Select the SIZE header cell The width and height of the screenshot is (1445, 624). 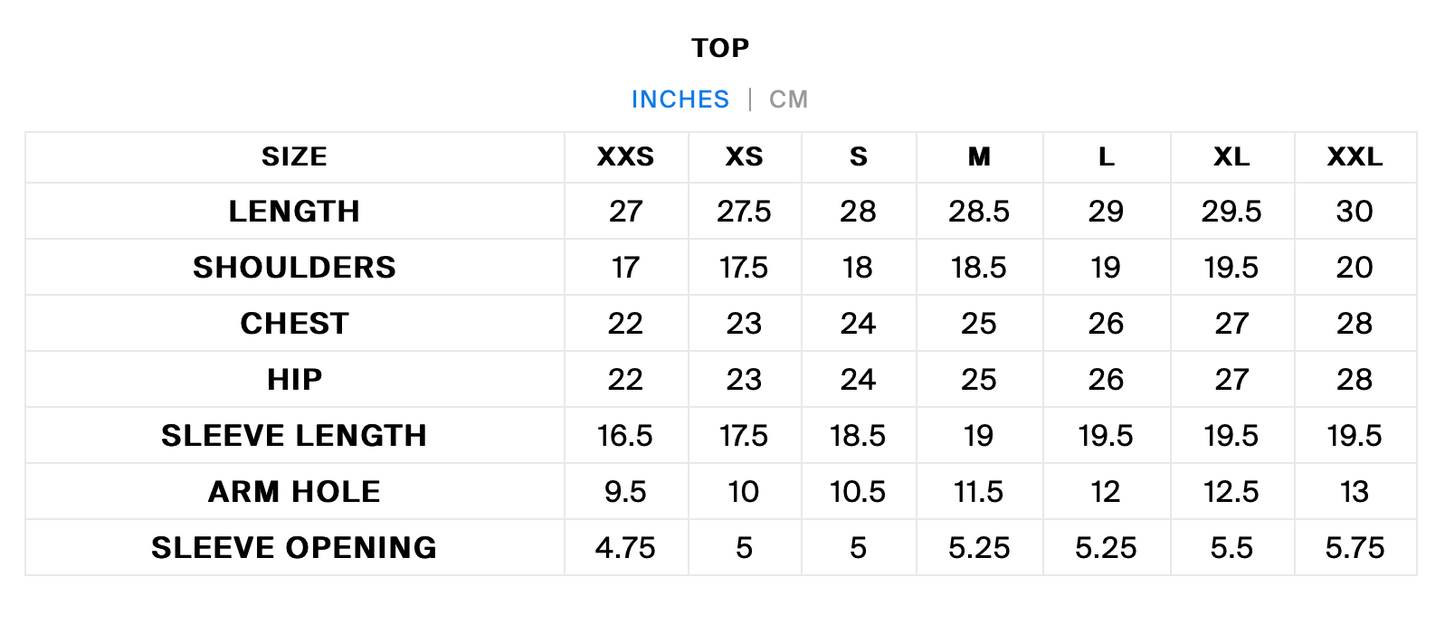tap(295, 157)
